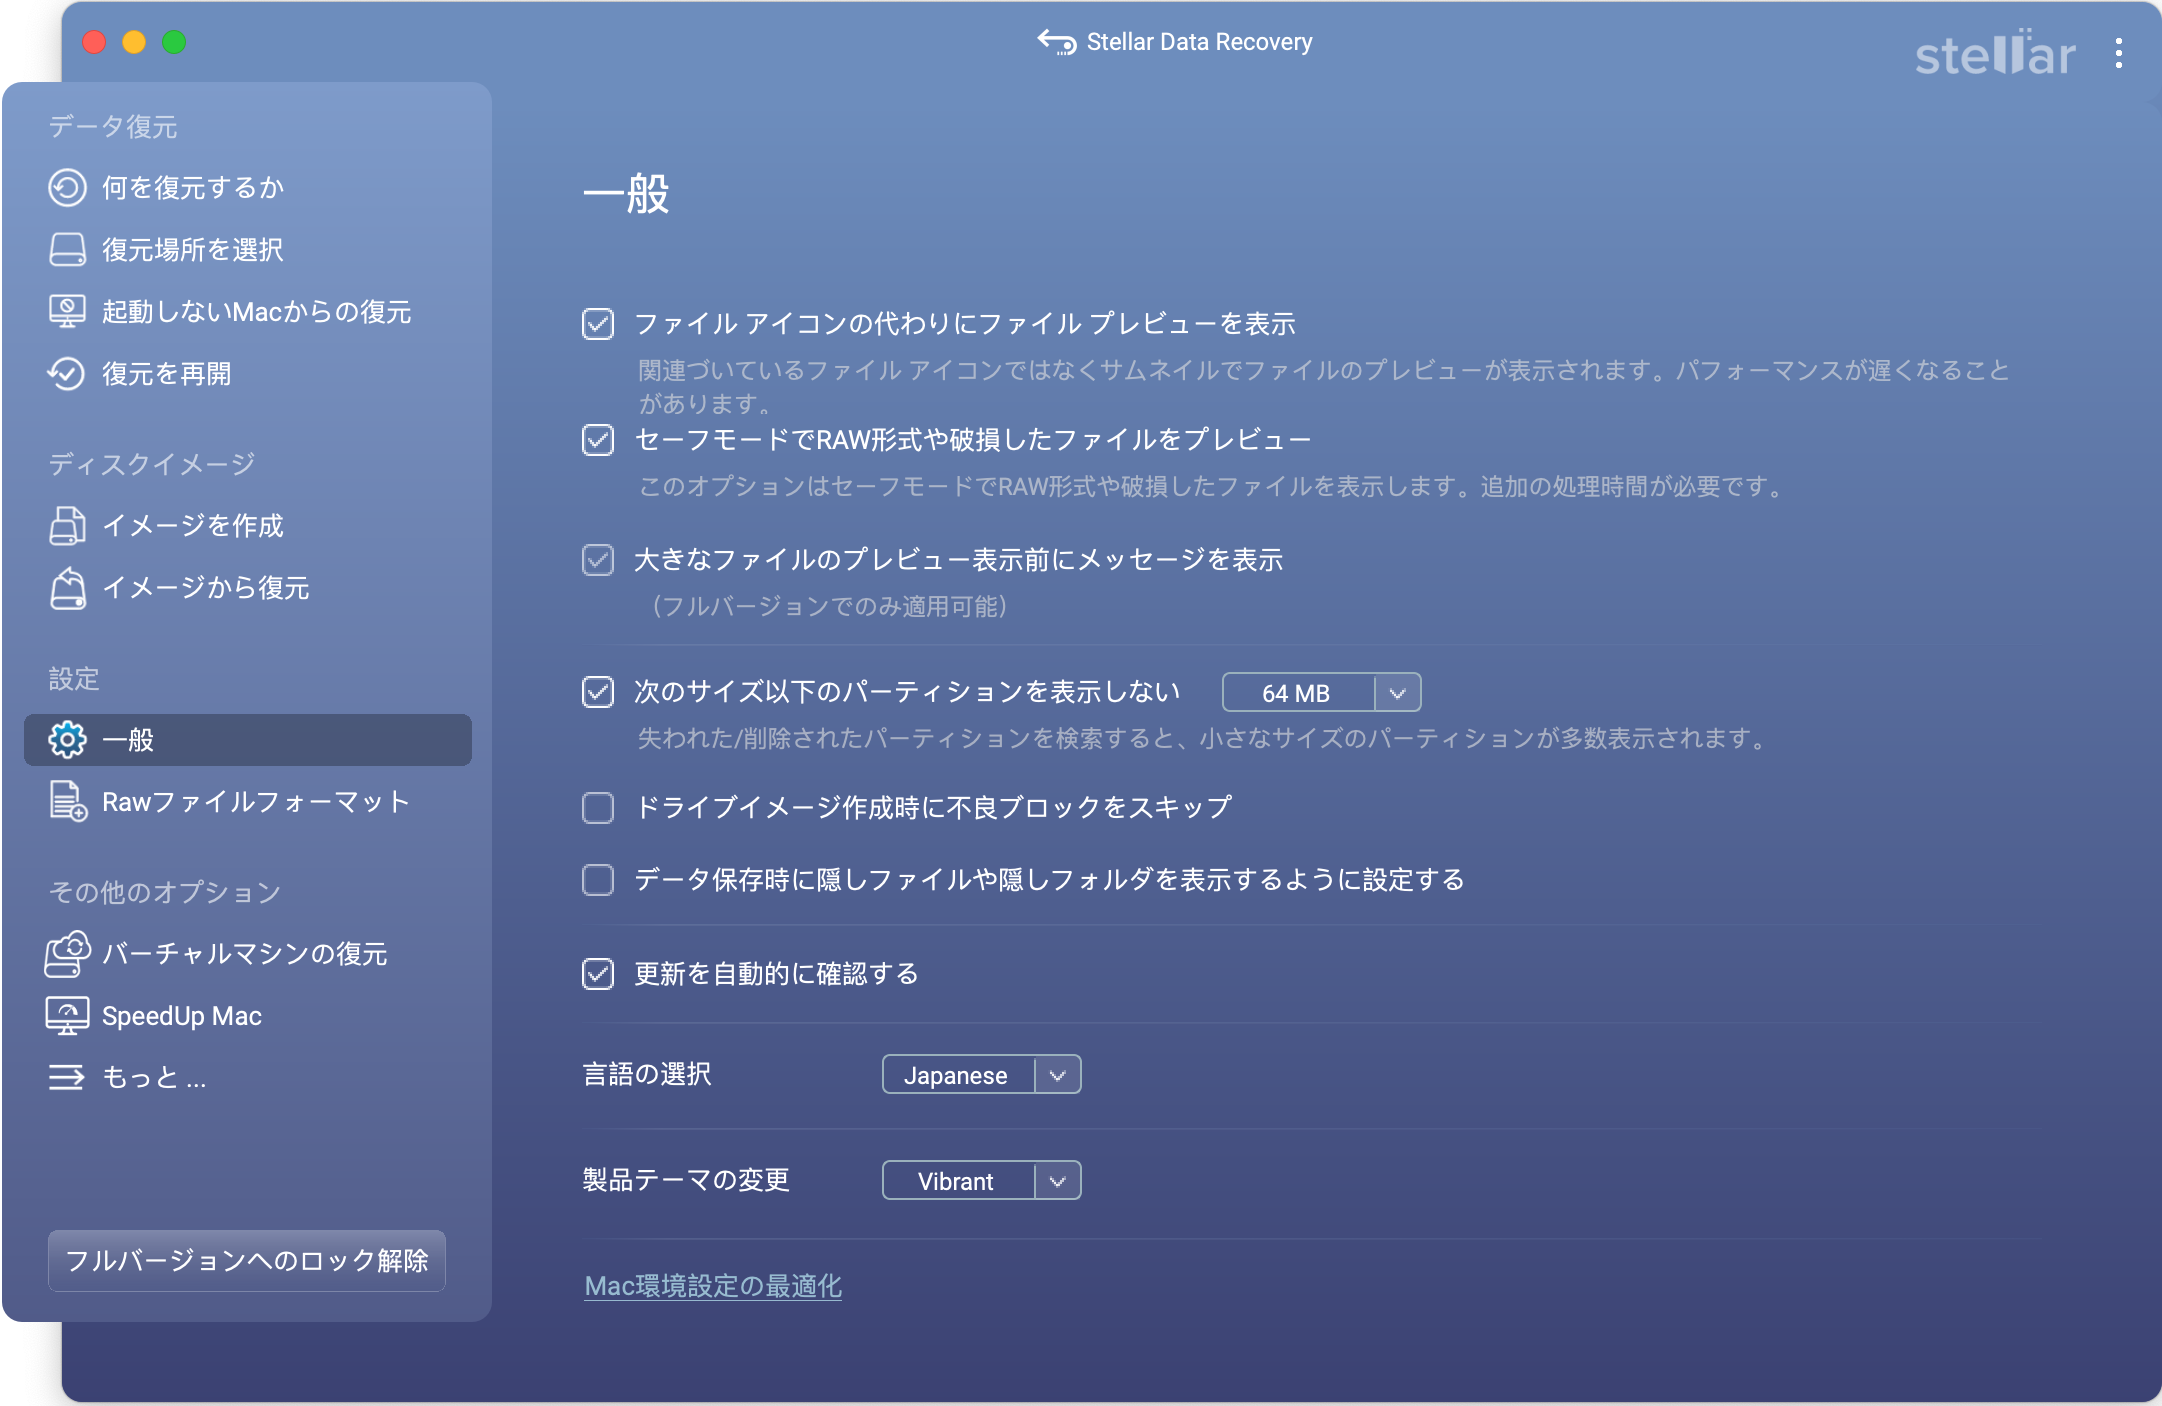Select 何を復元するか in sidebar
The width and height of the screenshot is (2162, 1406).
247,188
